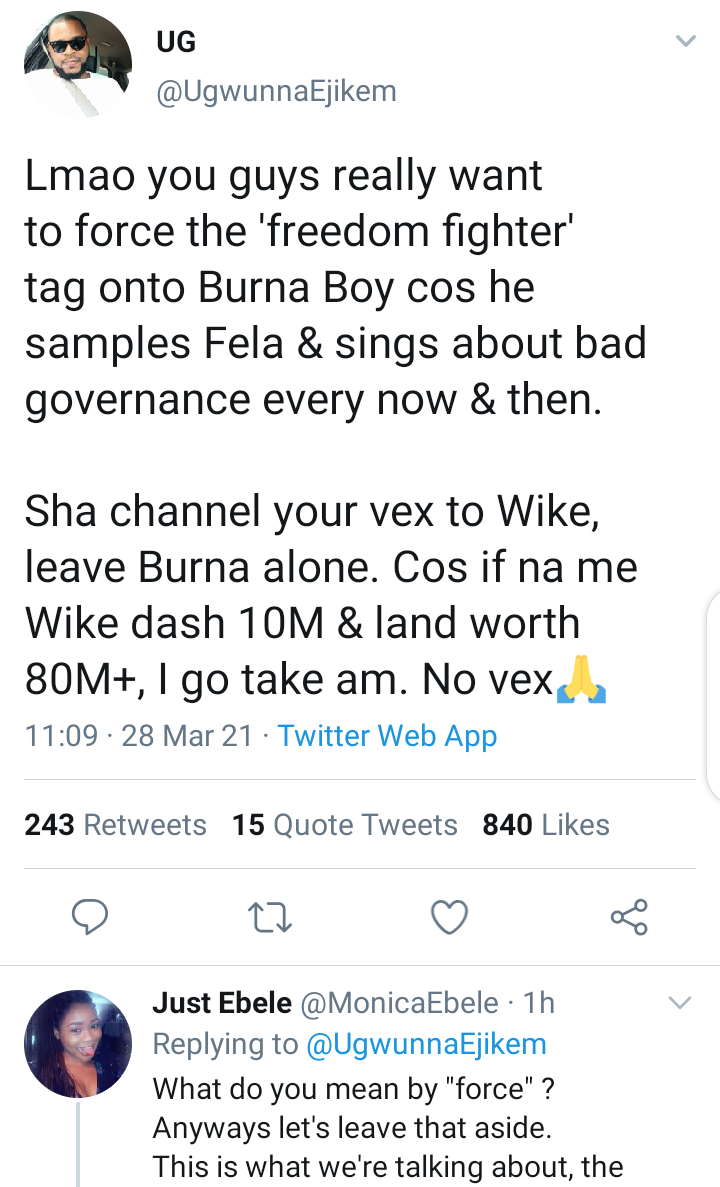Open Just Ebele's display name

point(222,1003)
